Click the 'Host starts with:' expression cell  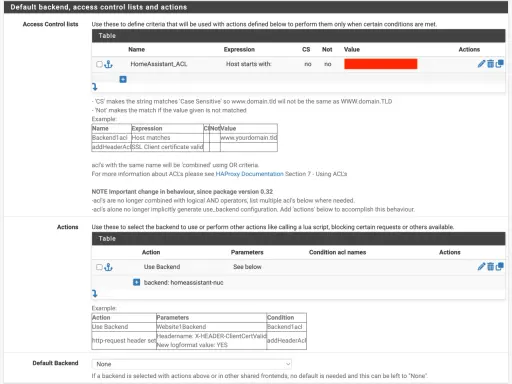(x=249, y=64)
